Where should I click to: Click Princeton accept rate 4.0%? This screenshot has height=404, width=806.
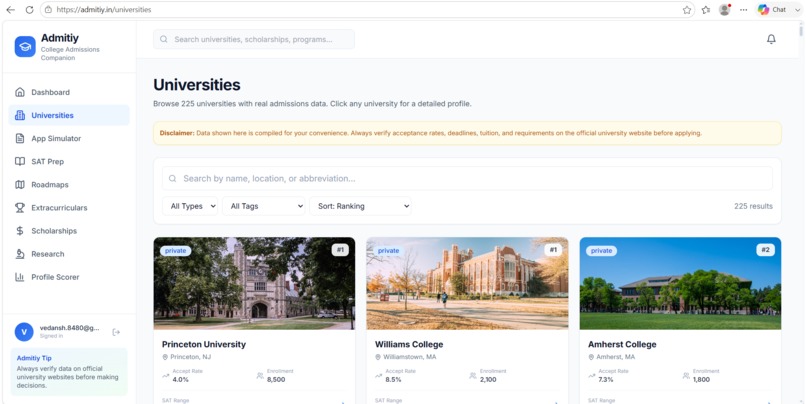point(180,380)
